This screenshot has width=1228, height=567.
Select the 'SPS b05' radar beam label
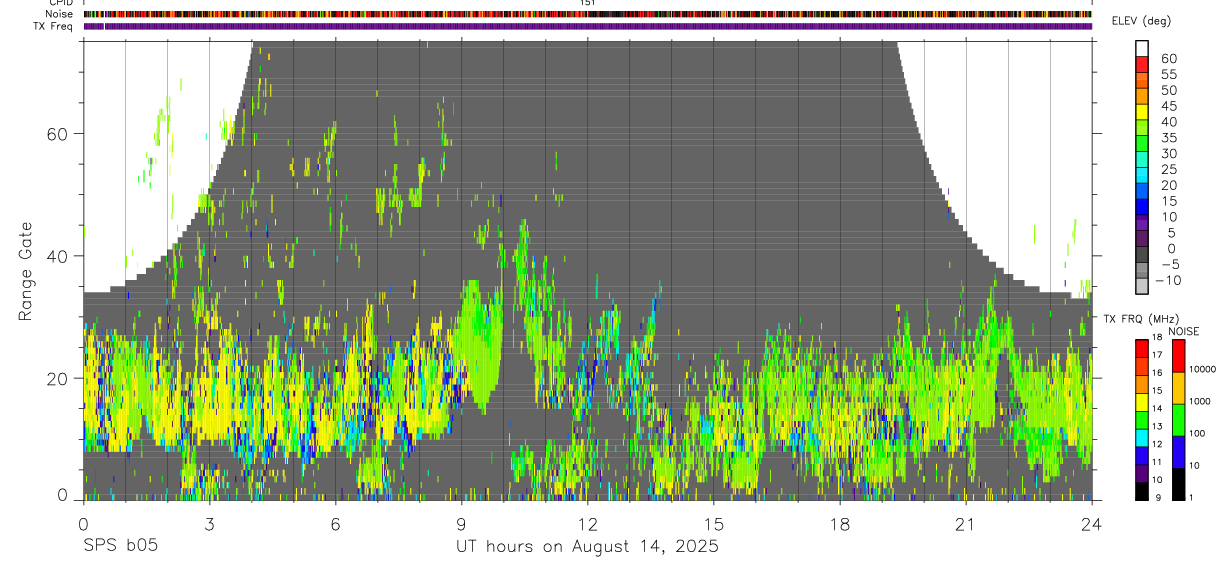pyautogui.click(x=120, y=546)
